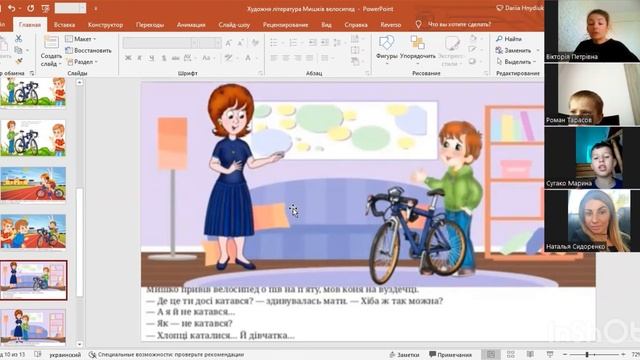Align text left in Абзац group
The width and height of the screenshot is (640, 360).
[x=274, y=58]
